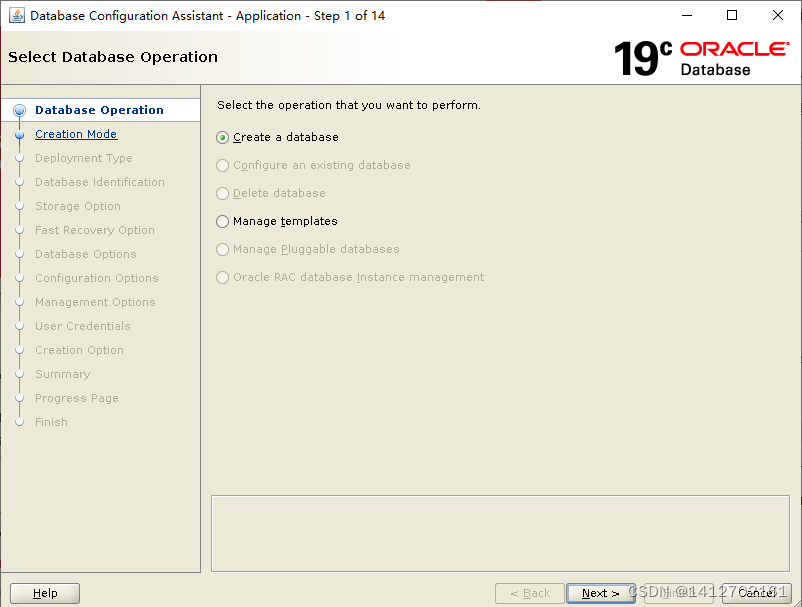Select Configure an existing database option

(222, 166)
